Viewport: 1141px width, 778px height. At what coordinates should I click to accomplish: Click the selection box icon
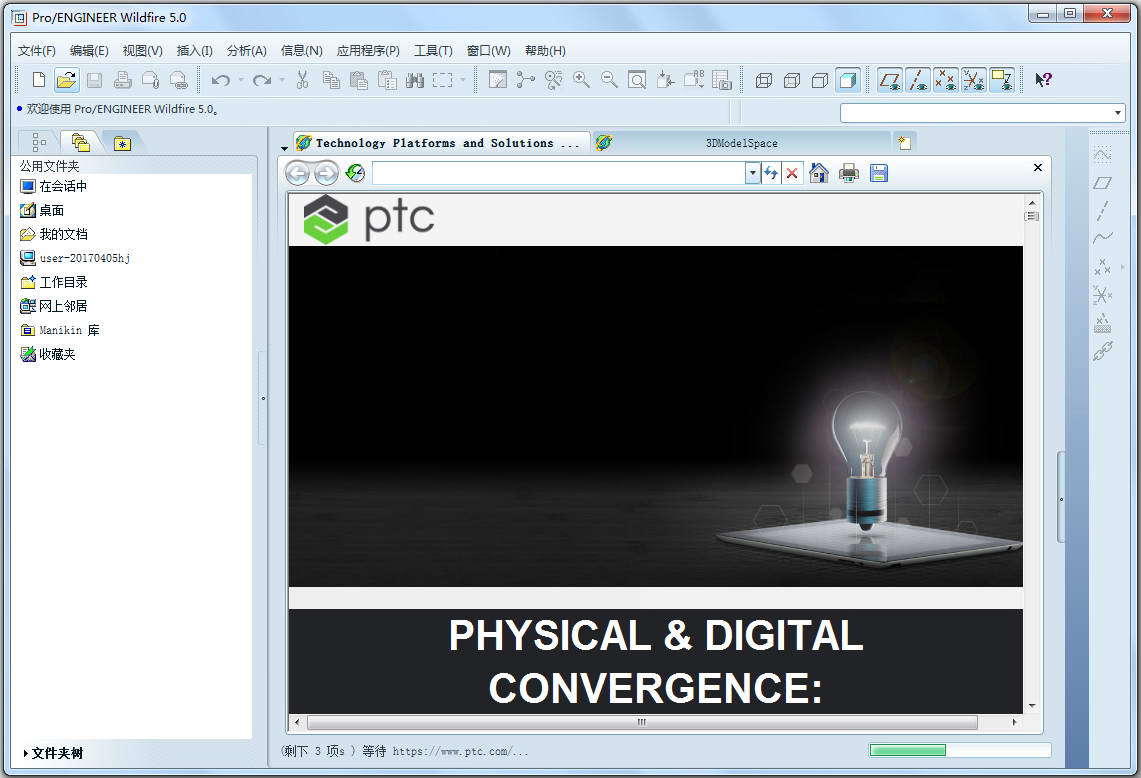(x=442, y=80)
